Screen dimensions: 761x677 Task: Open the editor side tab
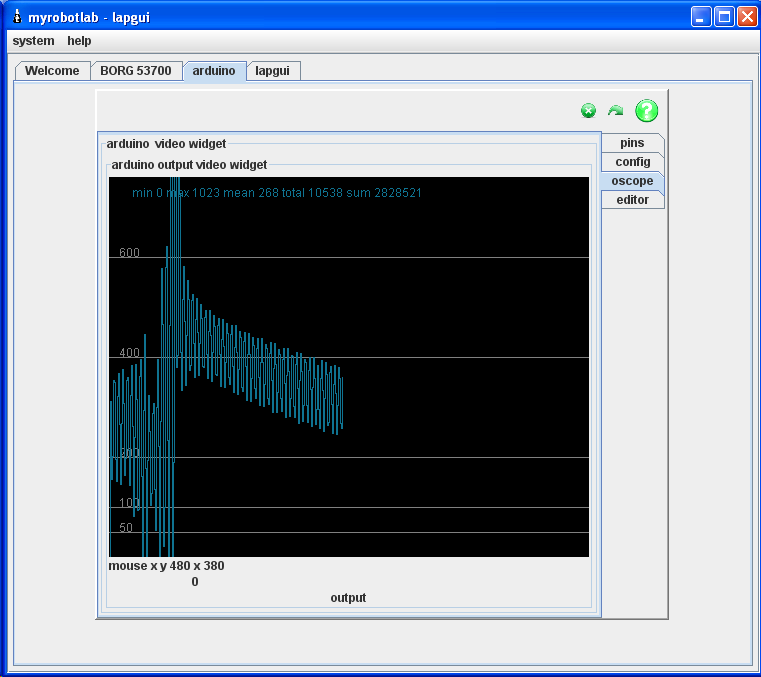[x=632, y=200]
